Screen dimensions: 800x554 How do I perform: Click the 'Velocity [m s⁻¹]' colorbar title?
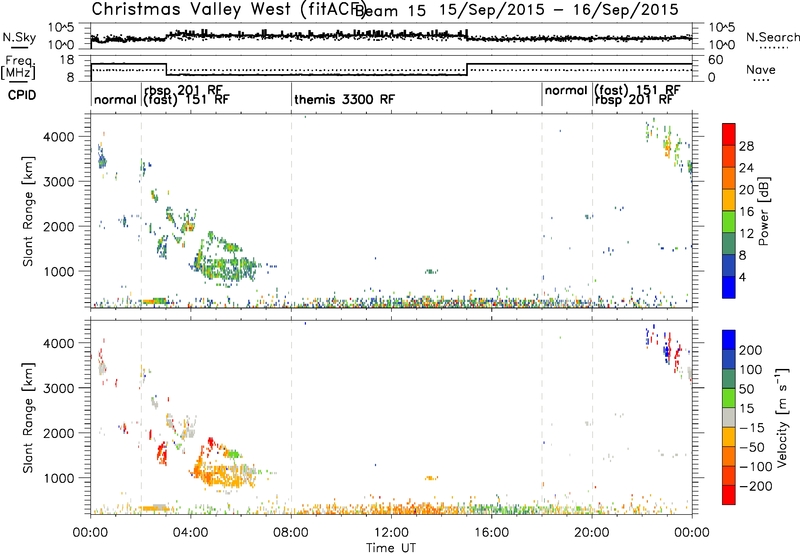[x=781, y=418]
